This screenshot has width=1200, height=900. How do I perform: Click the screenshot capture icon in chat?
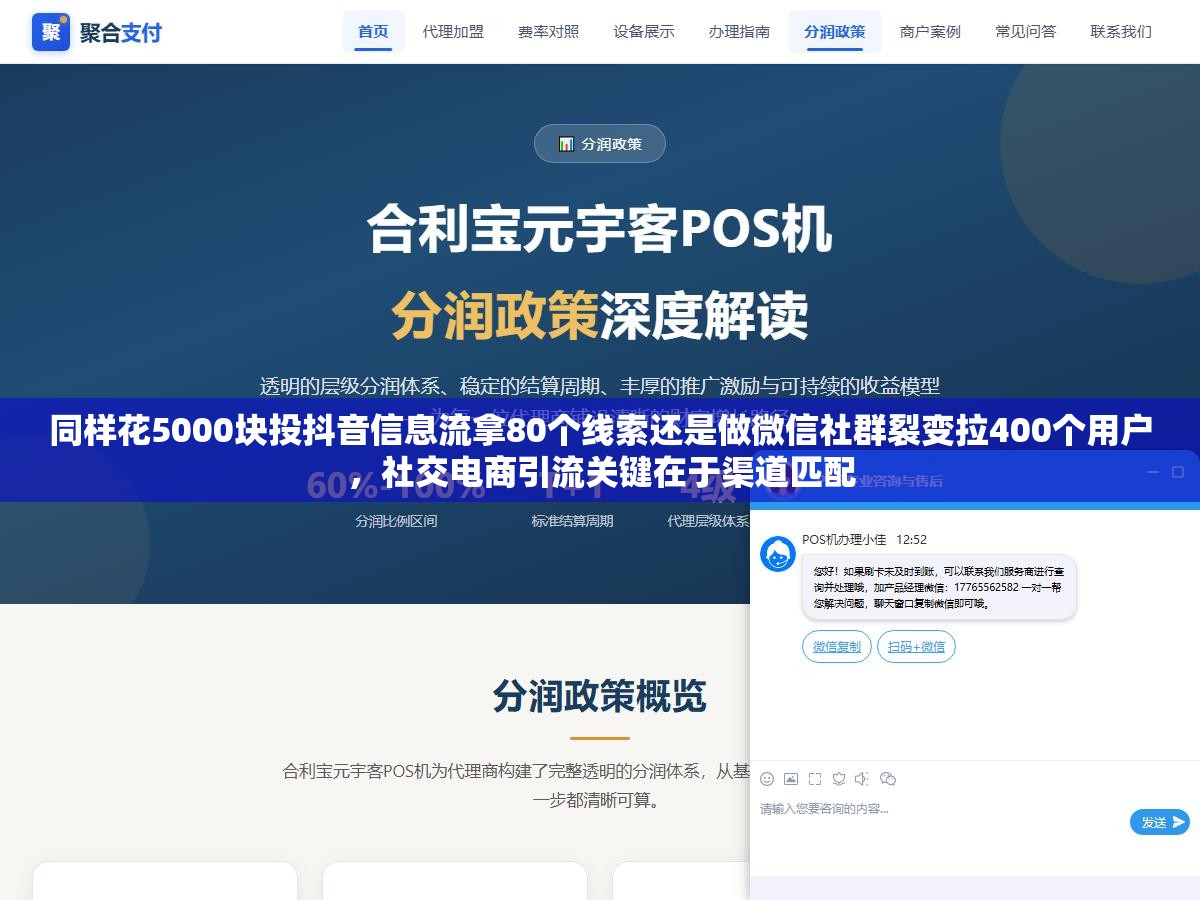[815, 779]
